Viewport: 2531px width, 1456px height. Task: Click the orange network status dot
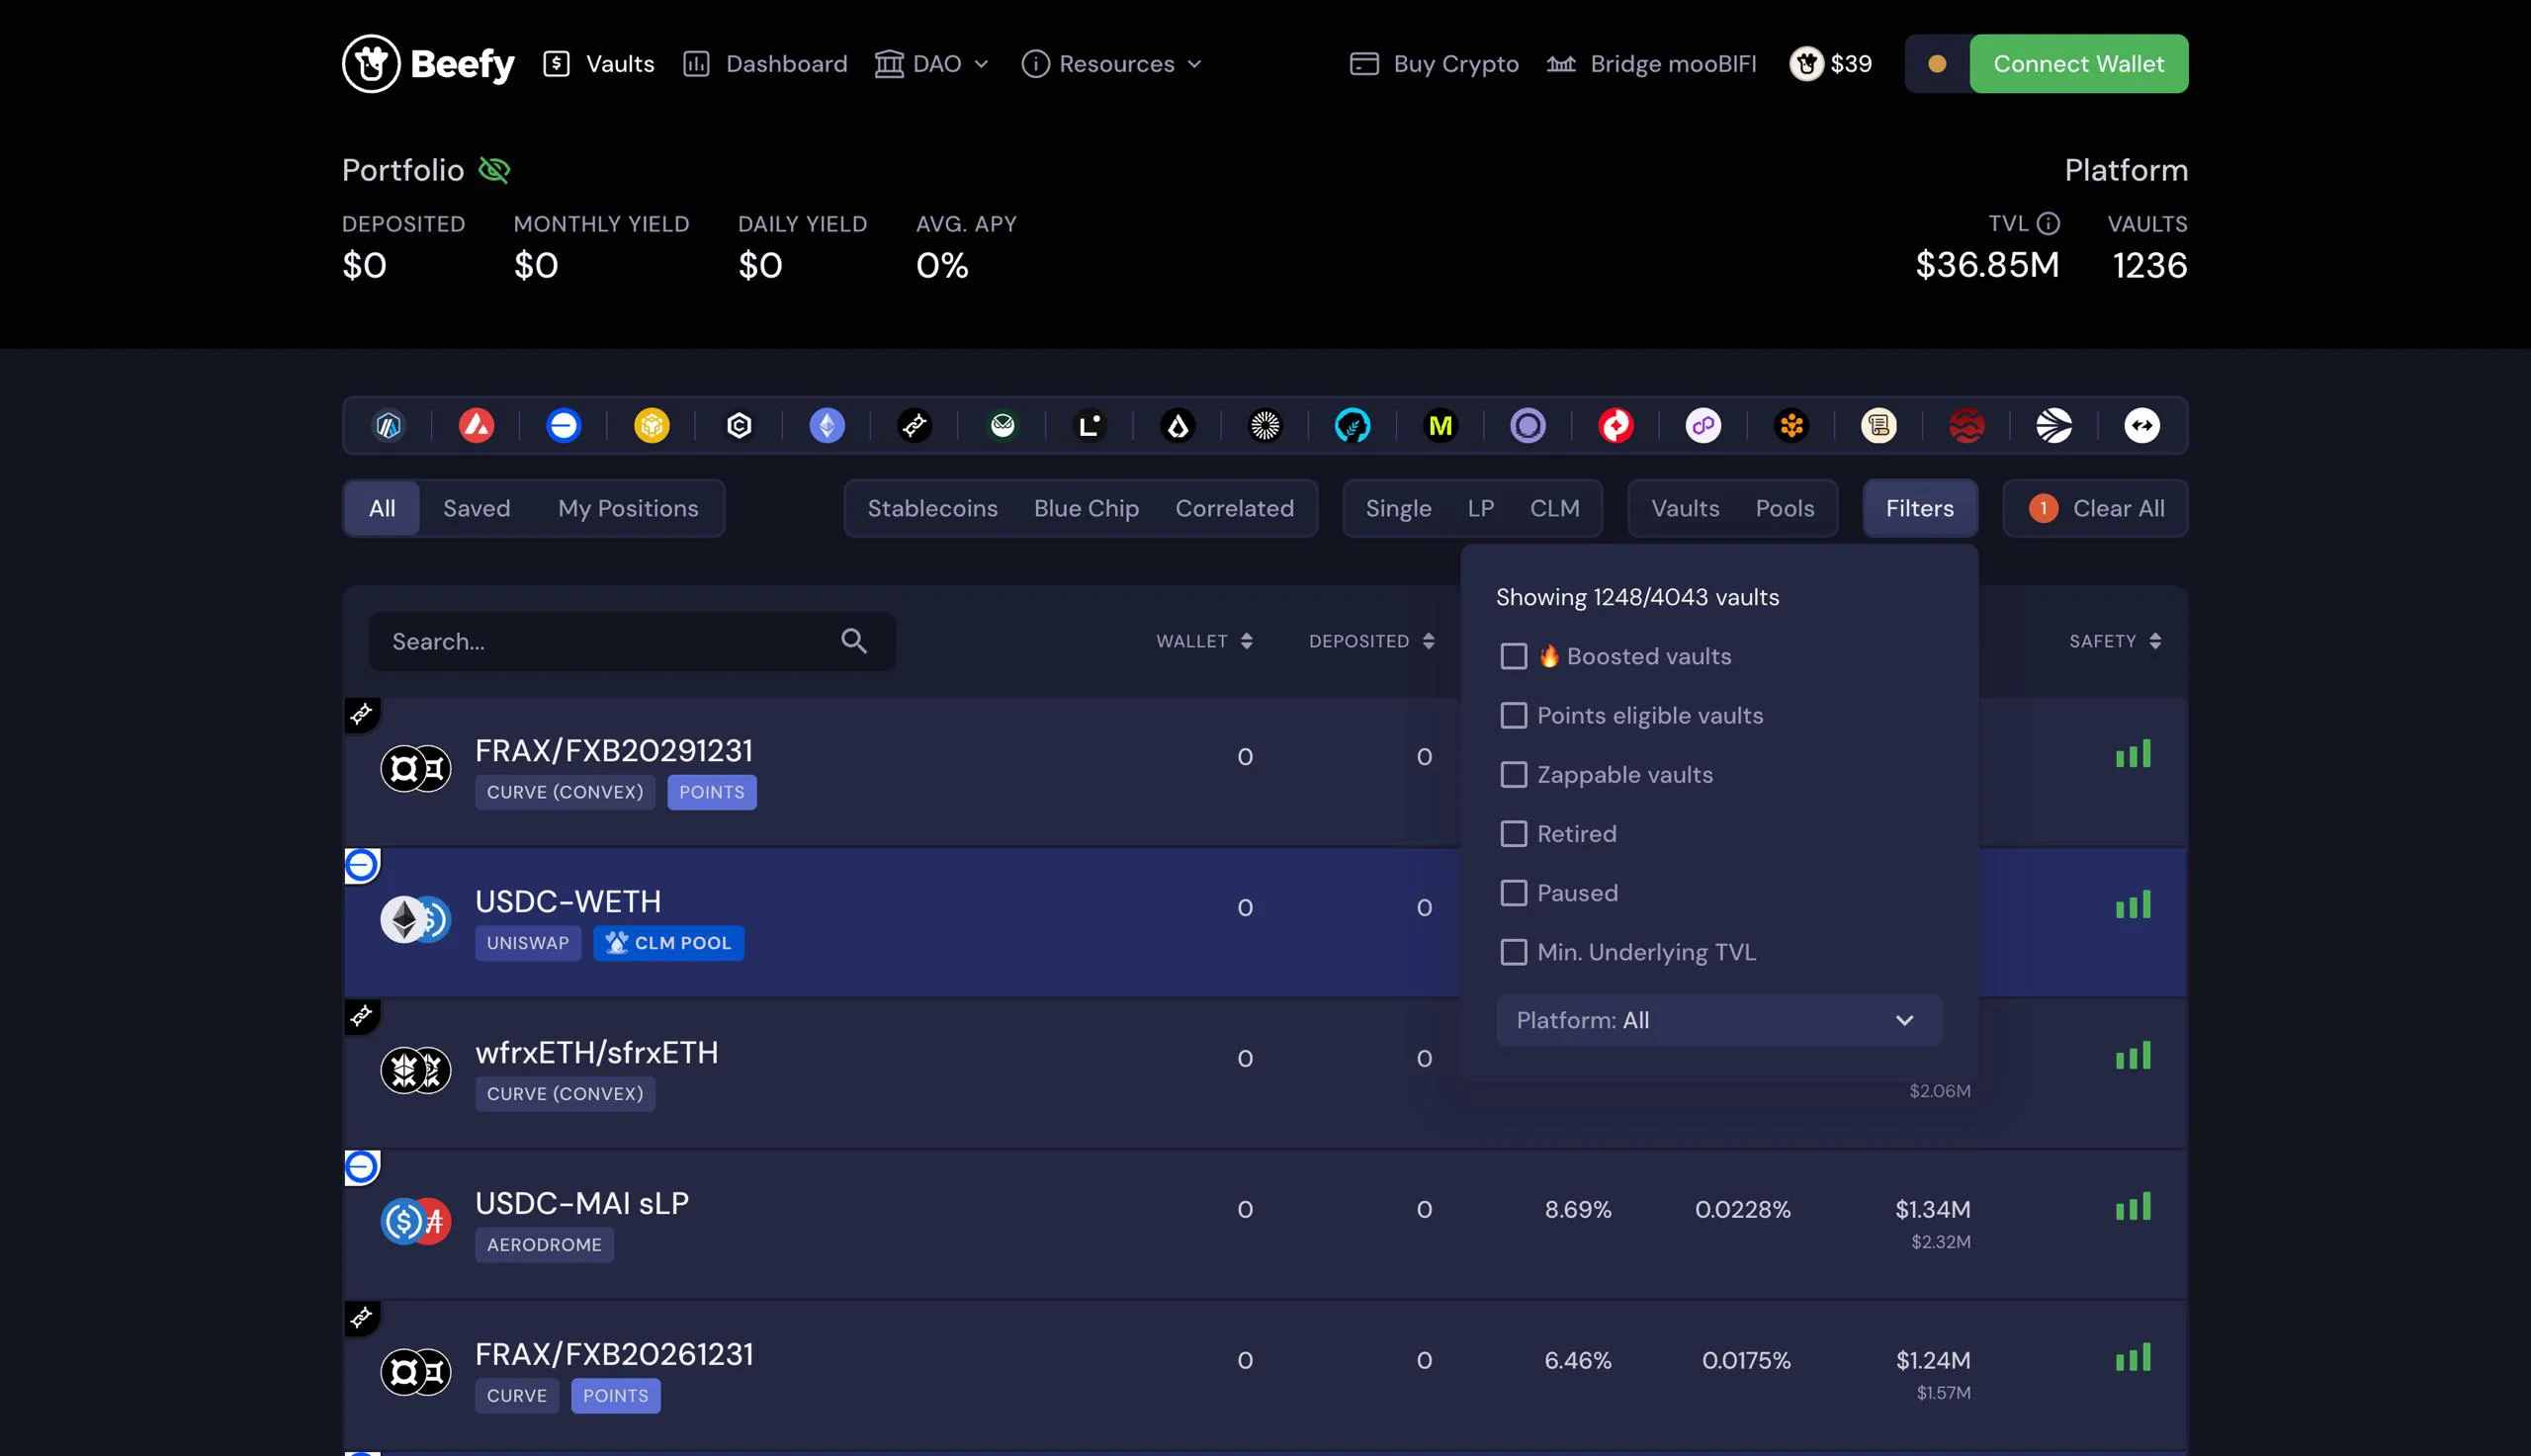[1937, 64]
